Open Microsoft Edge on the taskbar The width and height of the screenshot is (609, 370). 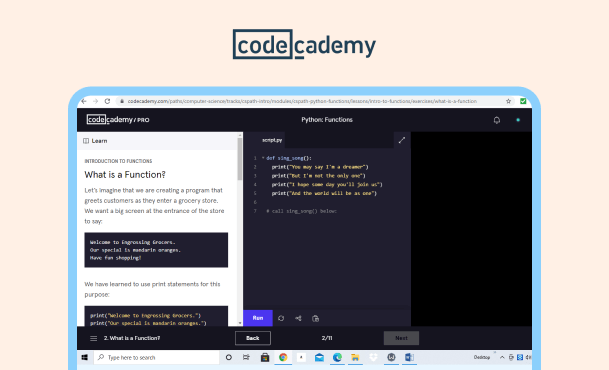click(x=337, y=357)
